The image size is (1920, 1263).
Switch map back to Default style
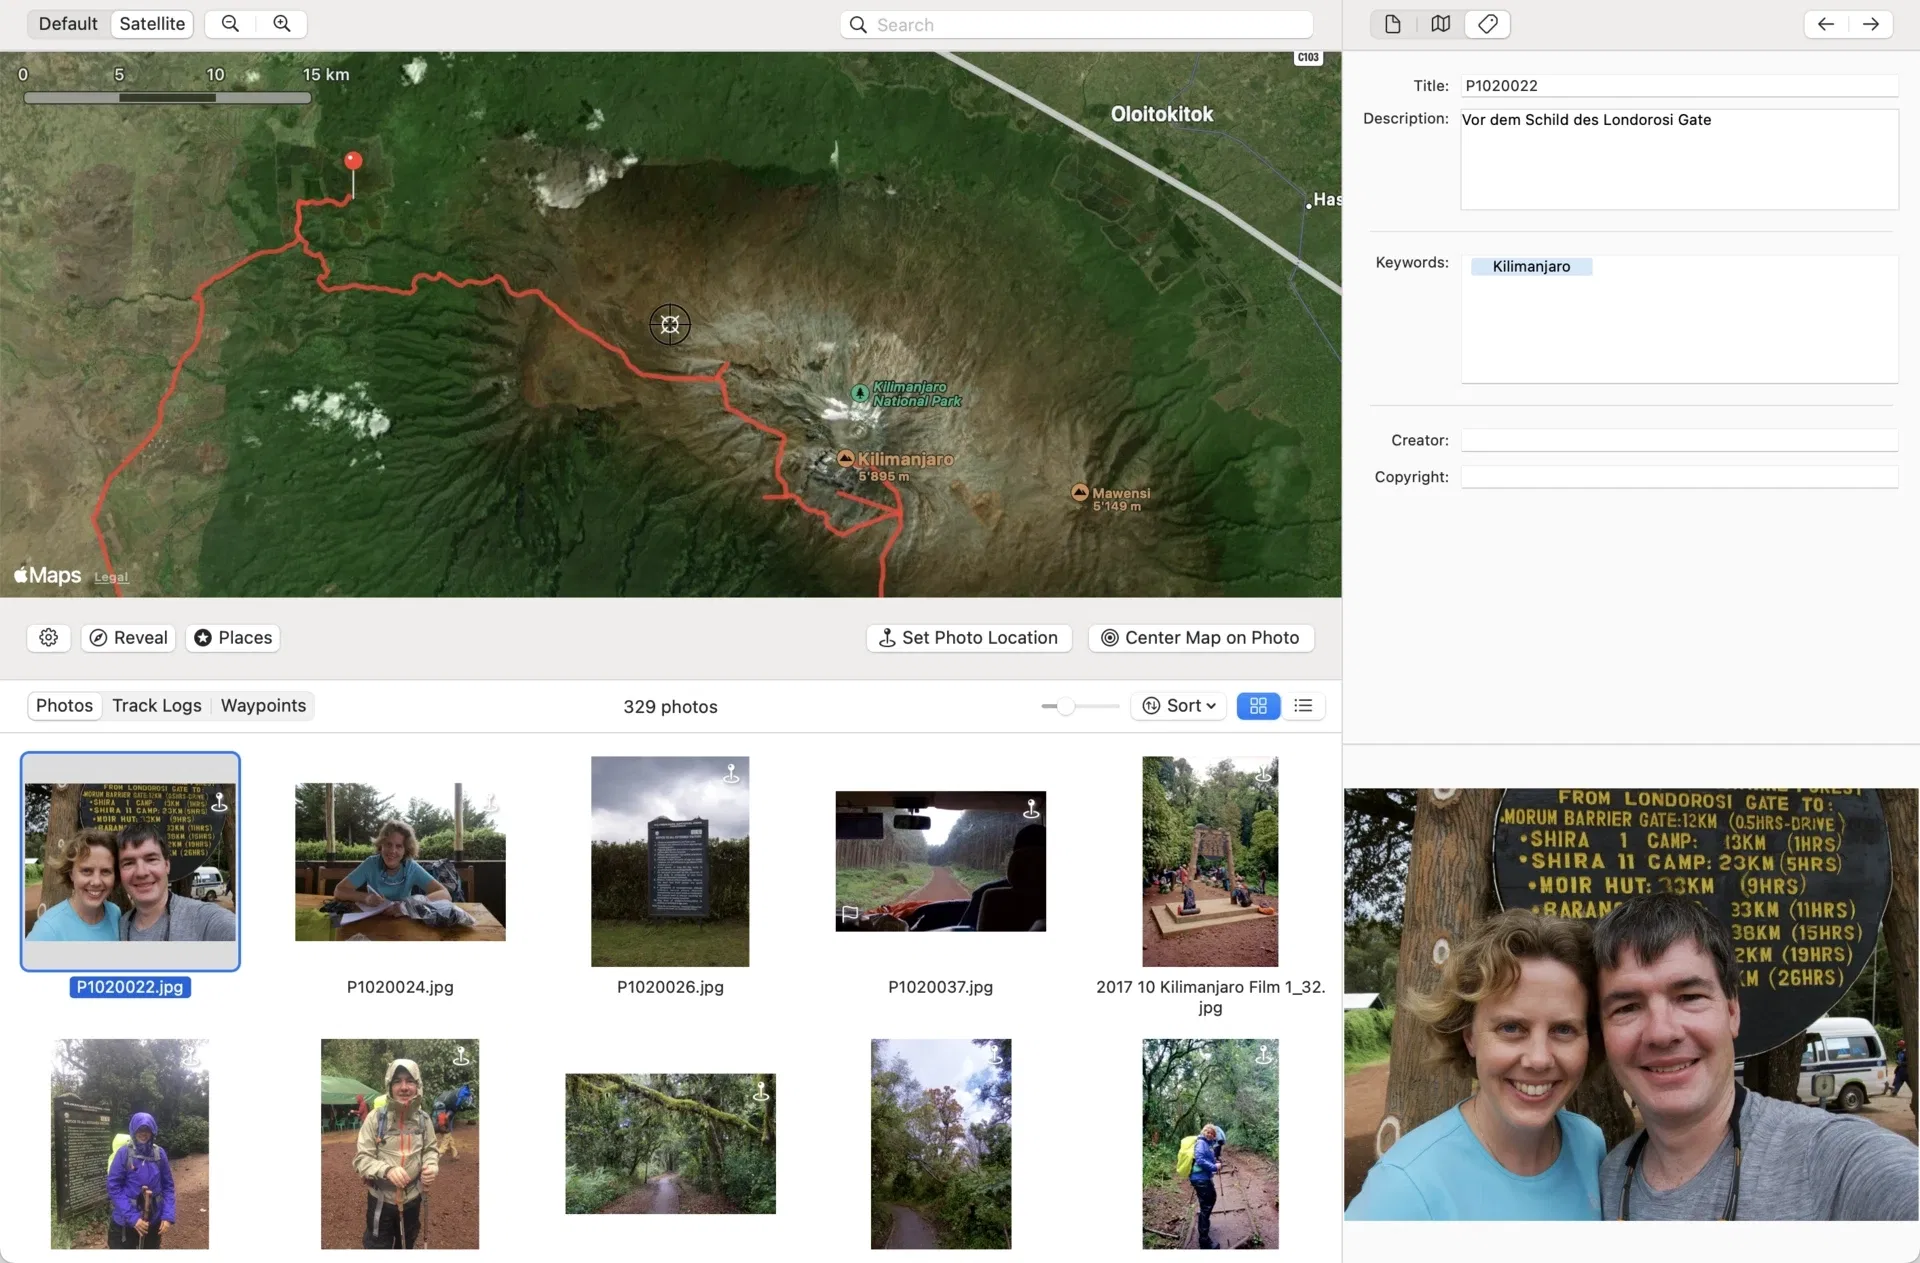67,23
